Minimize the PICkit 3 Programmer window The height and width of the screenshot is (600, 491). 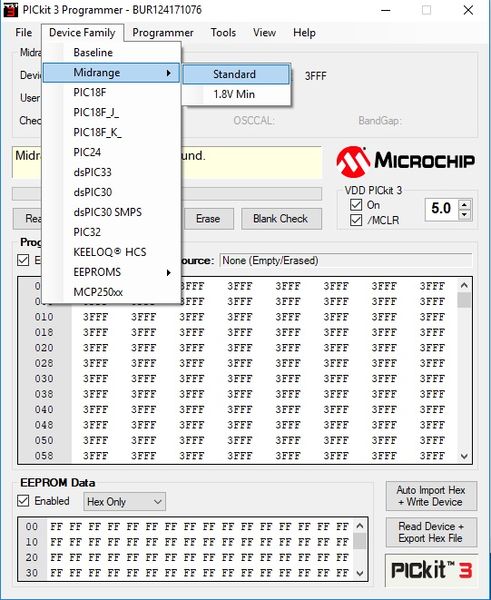(x=386, y=10)
